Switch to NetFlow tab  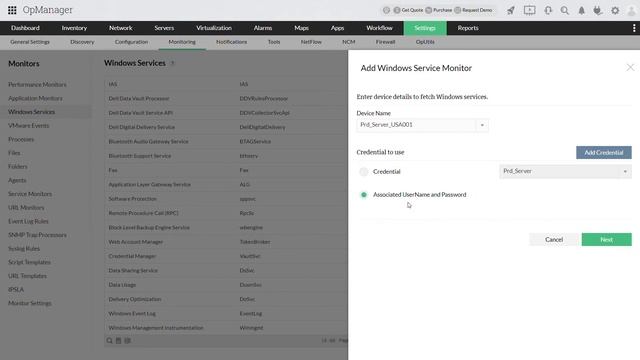pyautogui.click(x=311, y=42)
